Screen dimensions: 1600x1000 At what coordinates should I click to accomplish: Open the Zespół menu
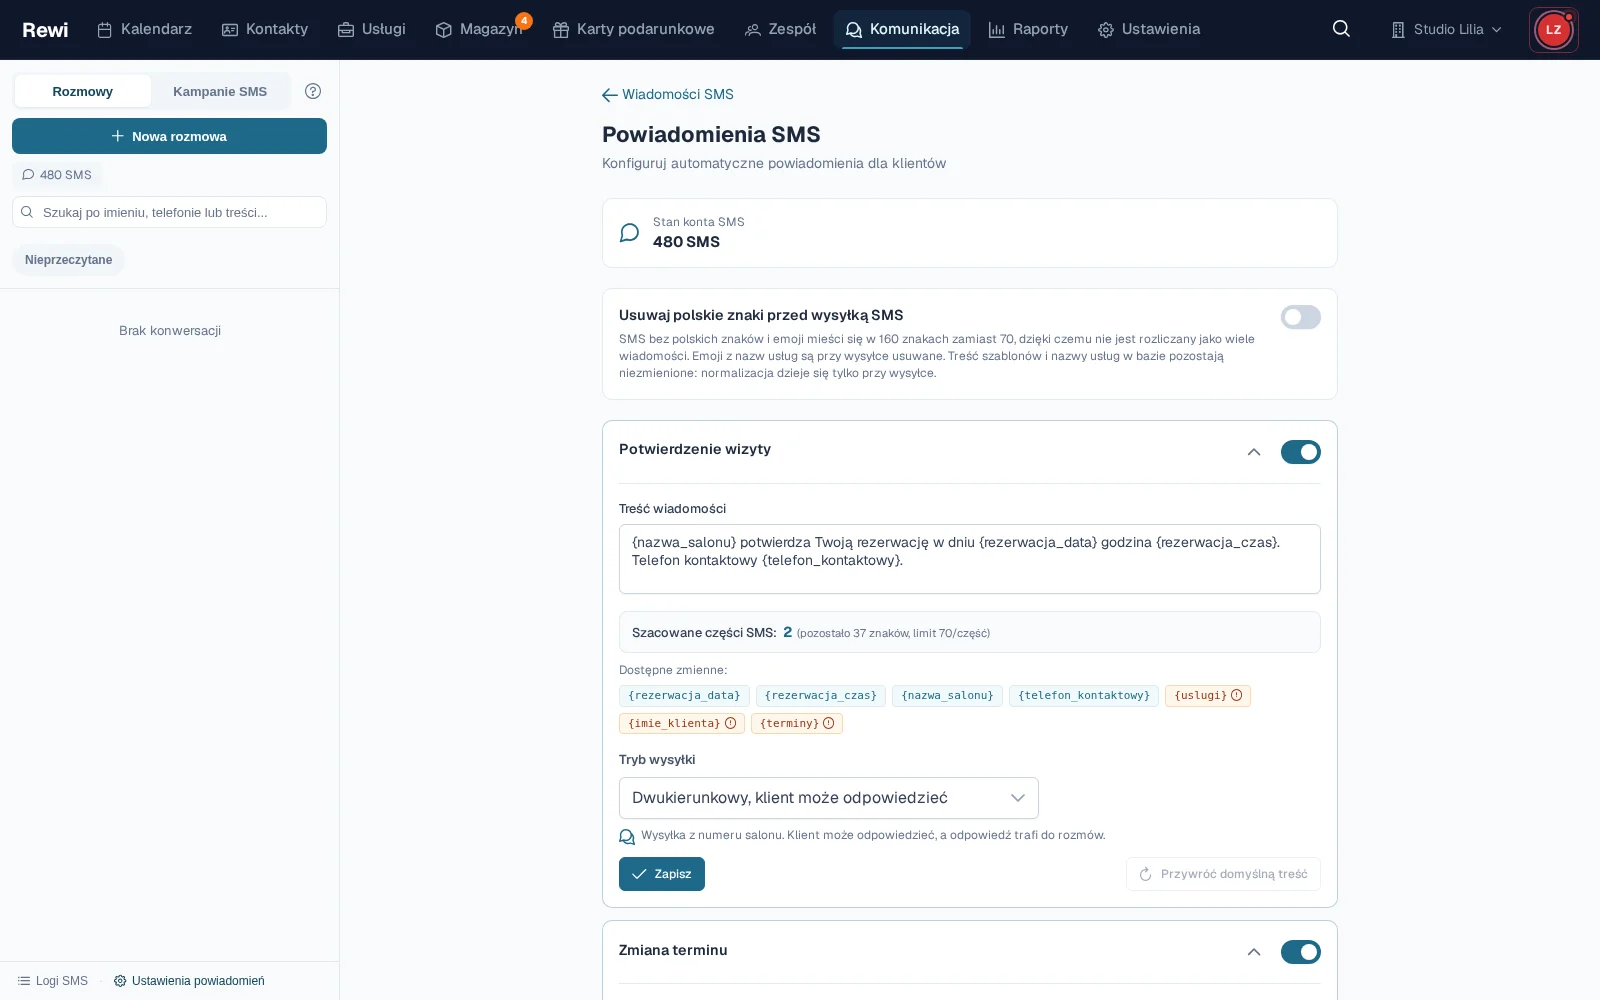click(x=781, y=30)
